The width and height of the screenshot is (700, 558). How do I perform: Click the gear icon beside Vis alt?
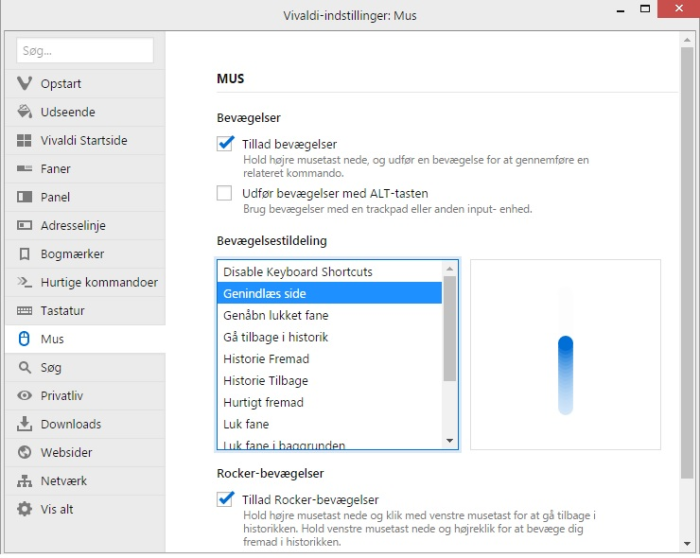24,509
